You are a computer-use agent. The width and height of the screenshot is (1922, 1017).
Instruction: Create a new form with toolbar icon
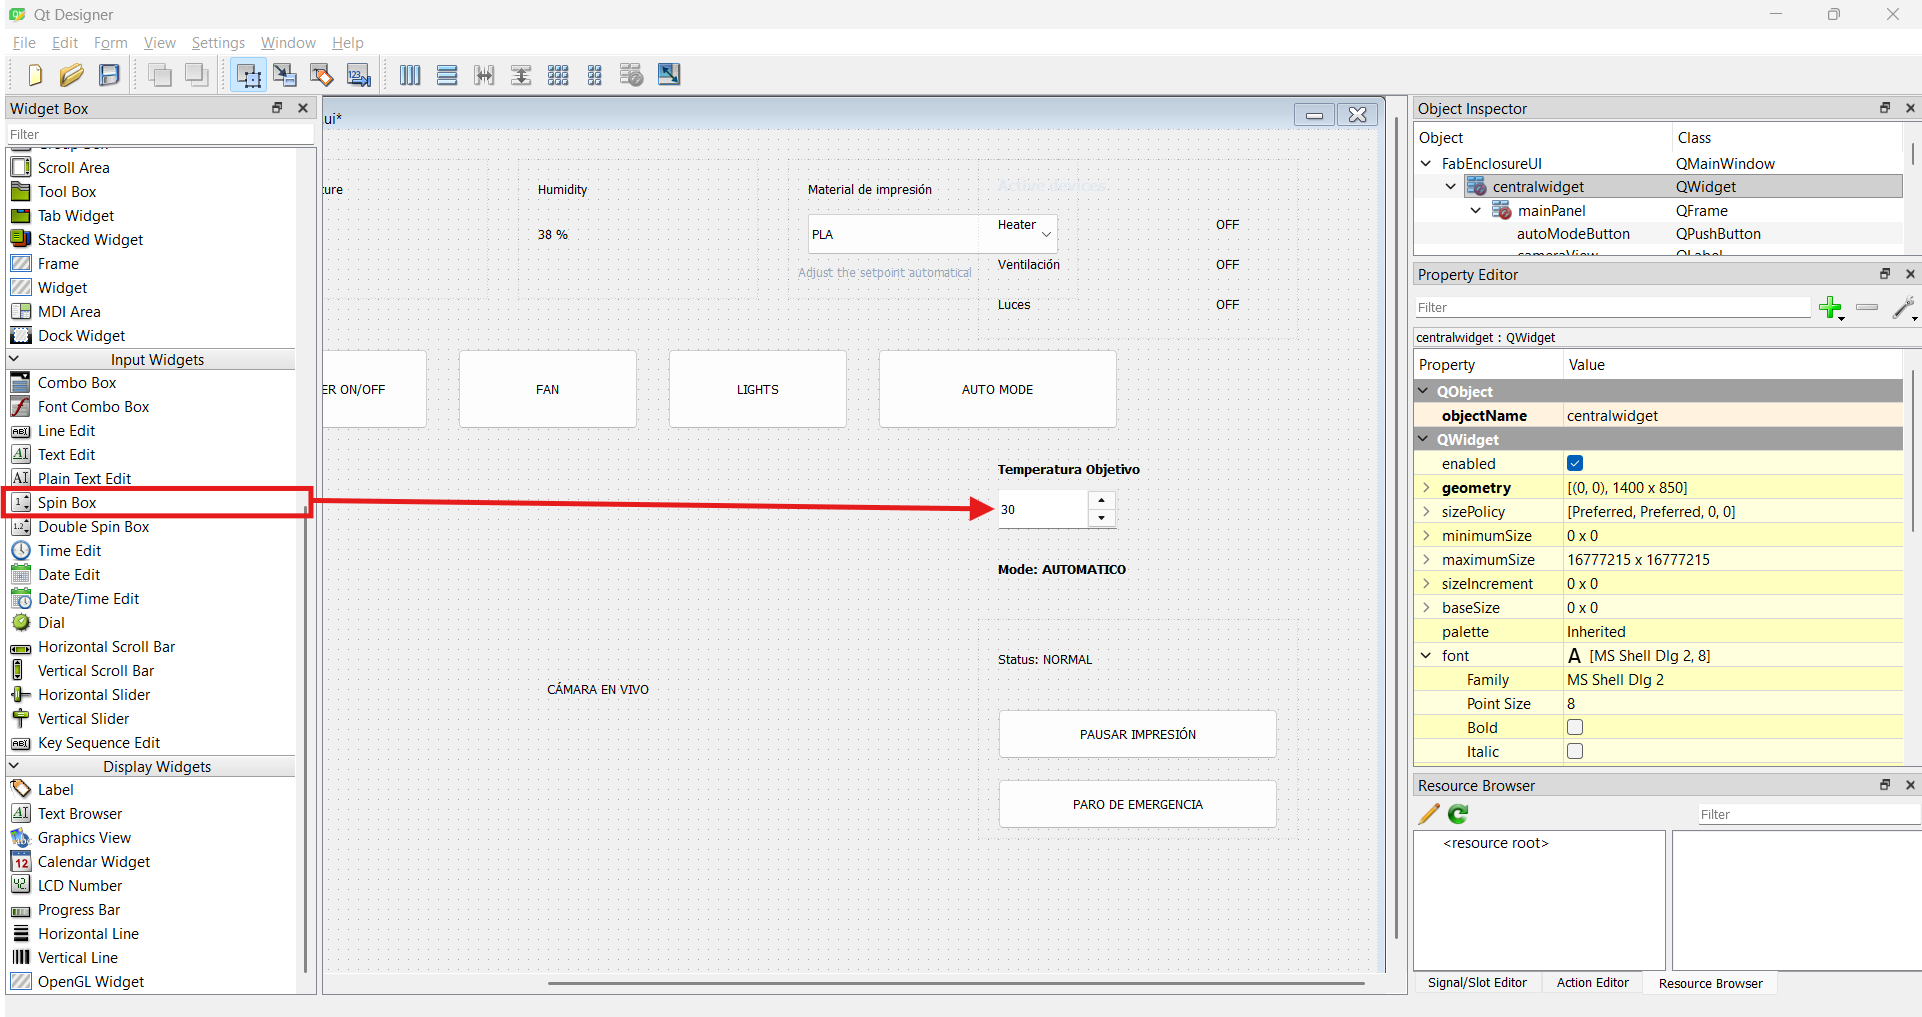click(35, 75)
